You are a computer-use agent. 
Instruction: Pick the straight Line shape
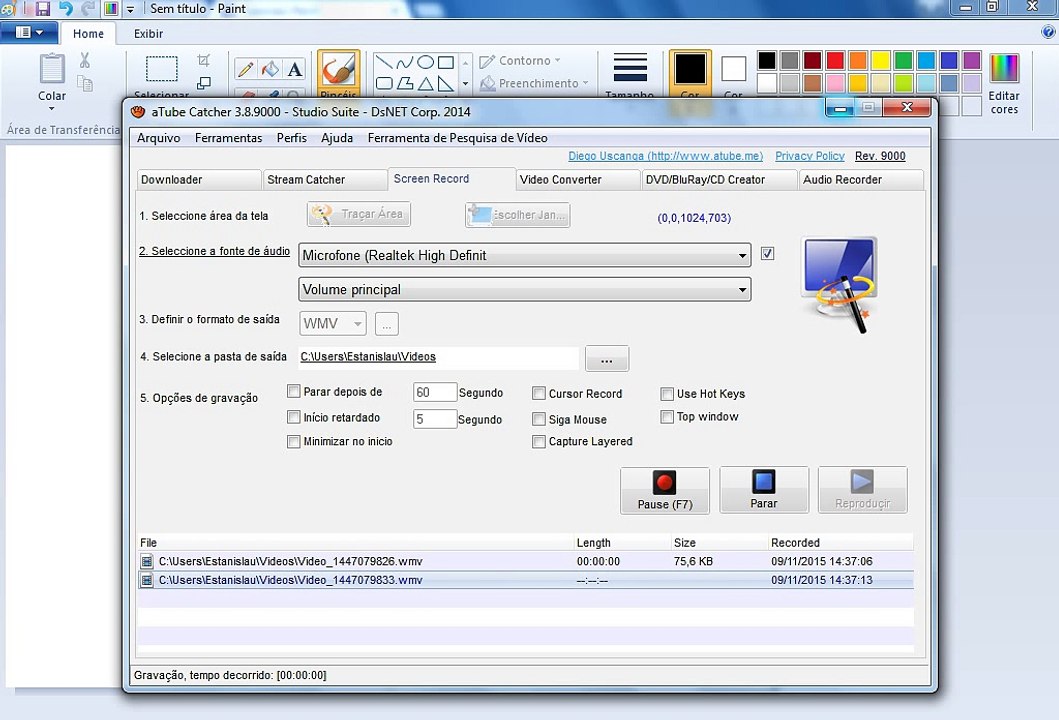[x=384, y=63]
